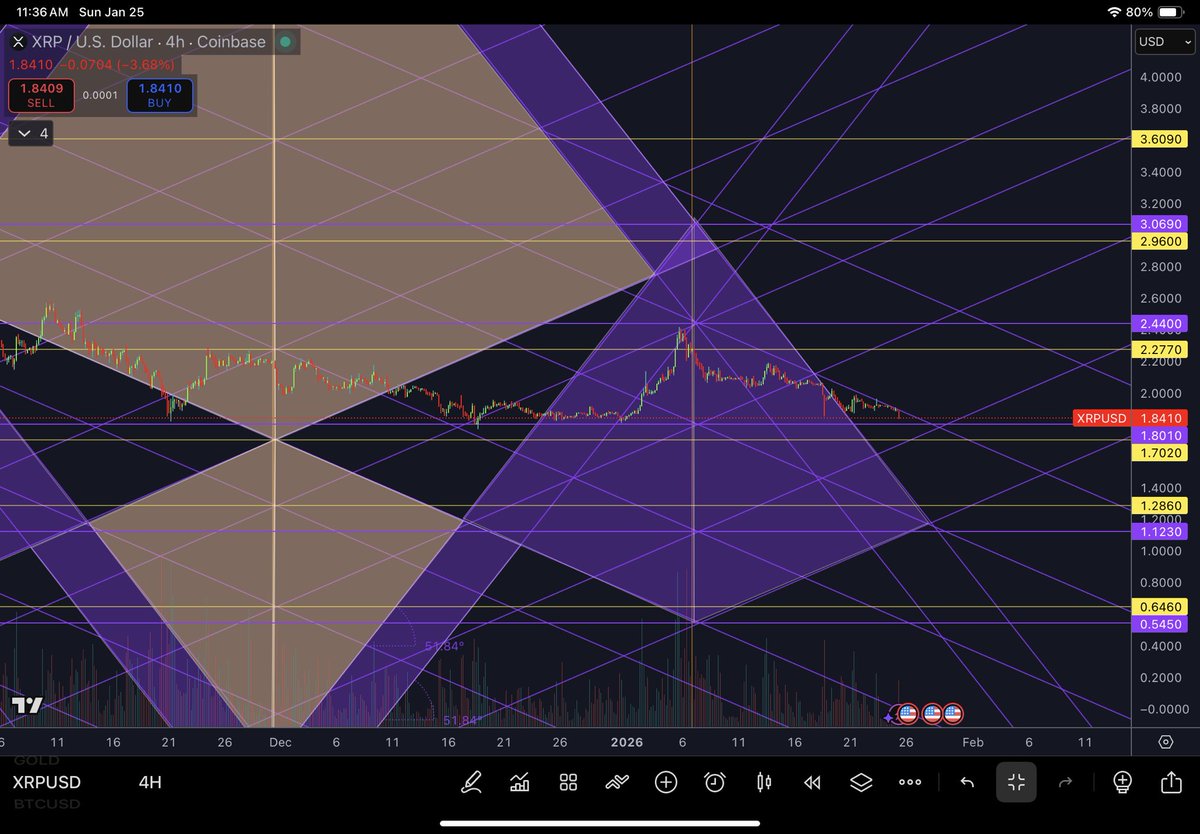Screen dimensions: 1200x834
Task: Open chart settings hexagon gear icon
Action: 1166,742
